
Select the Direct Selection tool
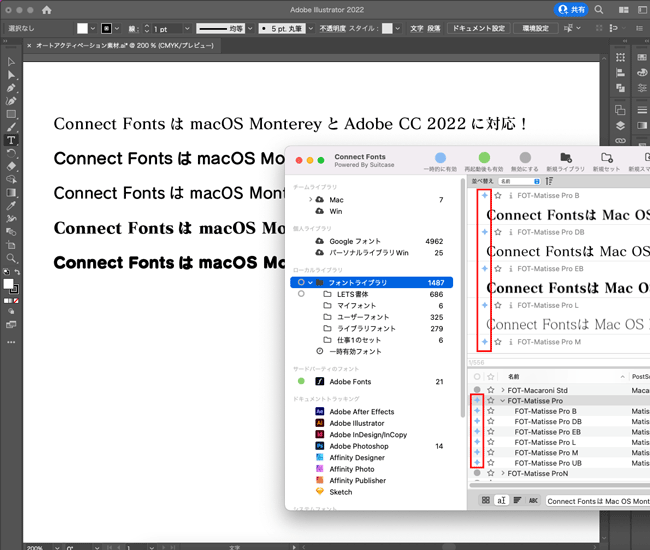coord(11,75)
